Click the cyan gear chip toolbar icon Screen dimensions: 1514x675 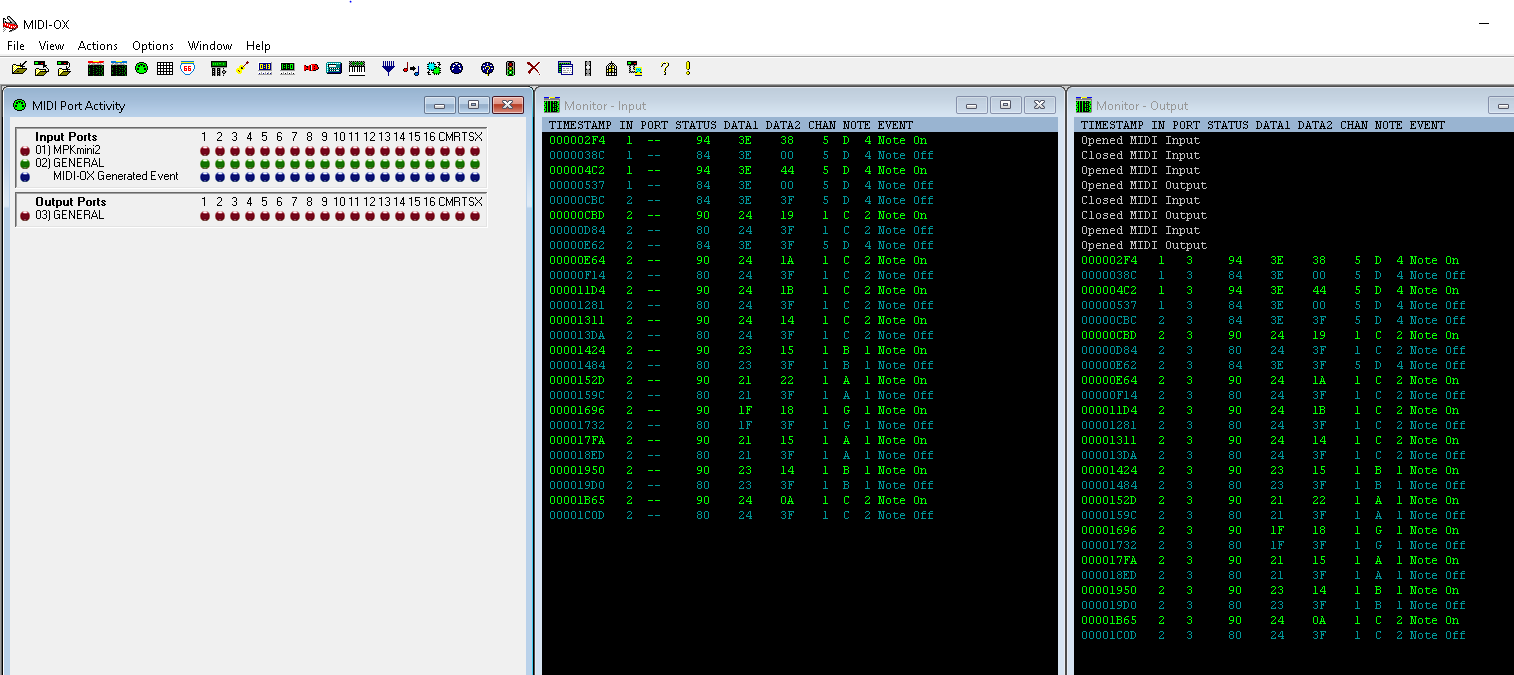pos(434,68)
